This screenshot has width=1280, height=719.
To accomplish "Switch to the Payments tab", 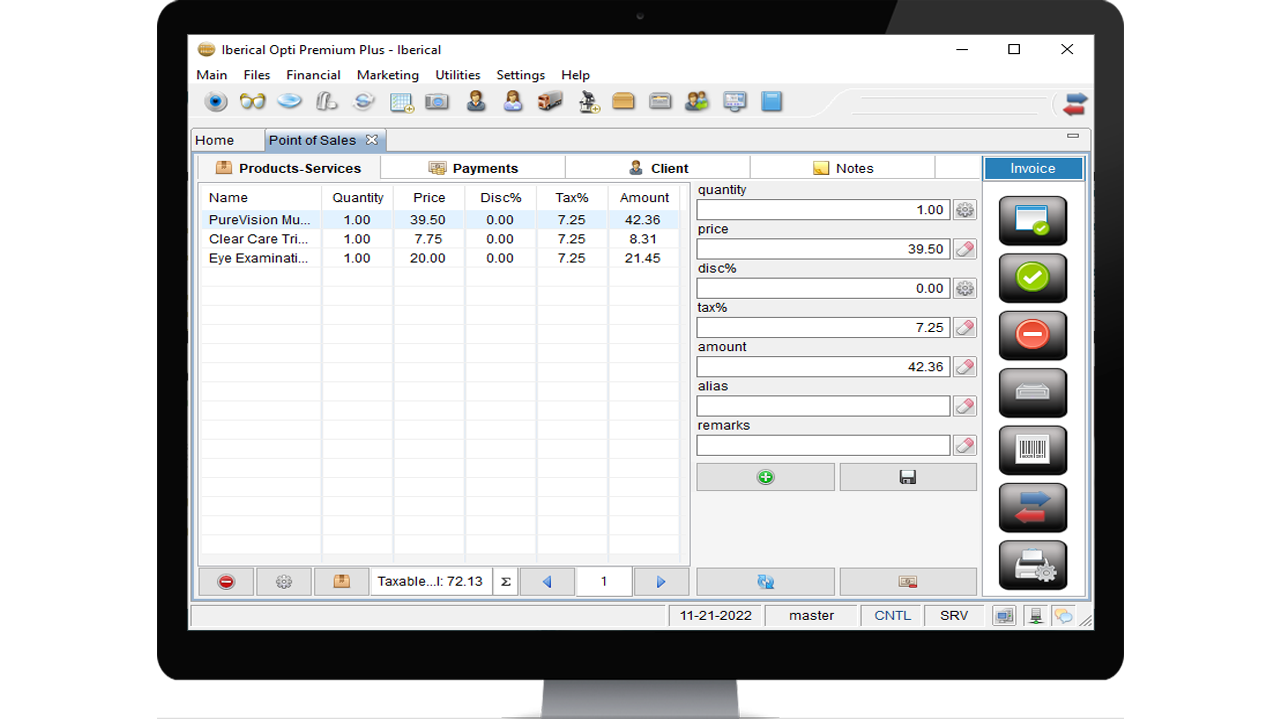I will 473,168.
